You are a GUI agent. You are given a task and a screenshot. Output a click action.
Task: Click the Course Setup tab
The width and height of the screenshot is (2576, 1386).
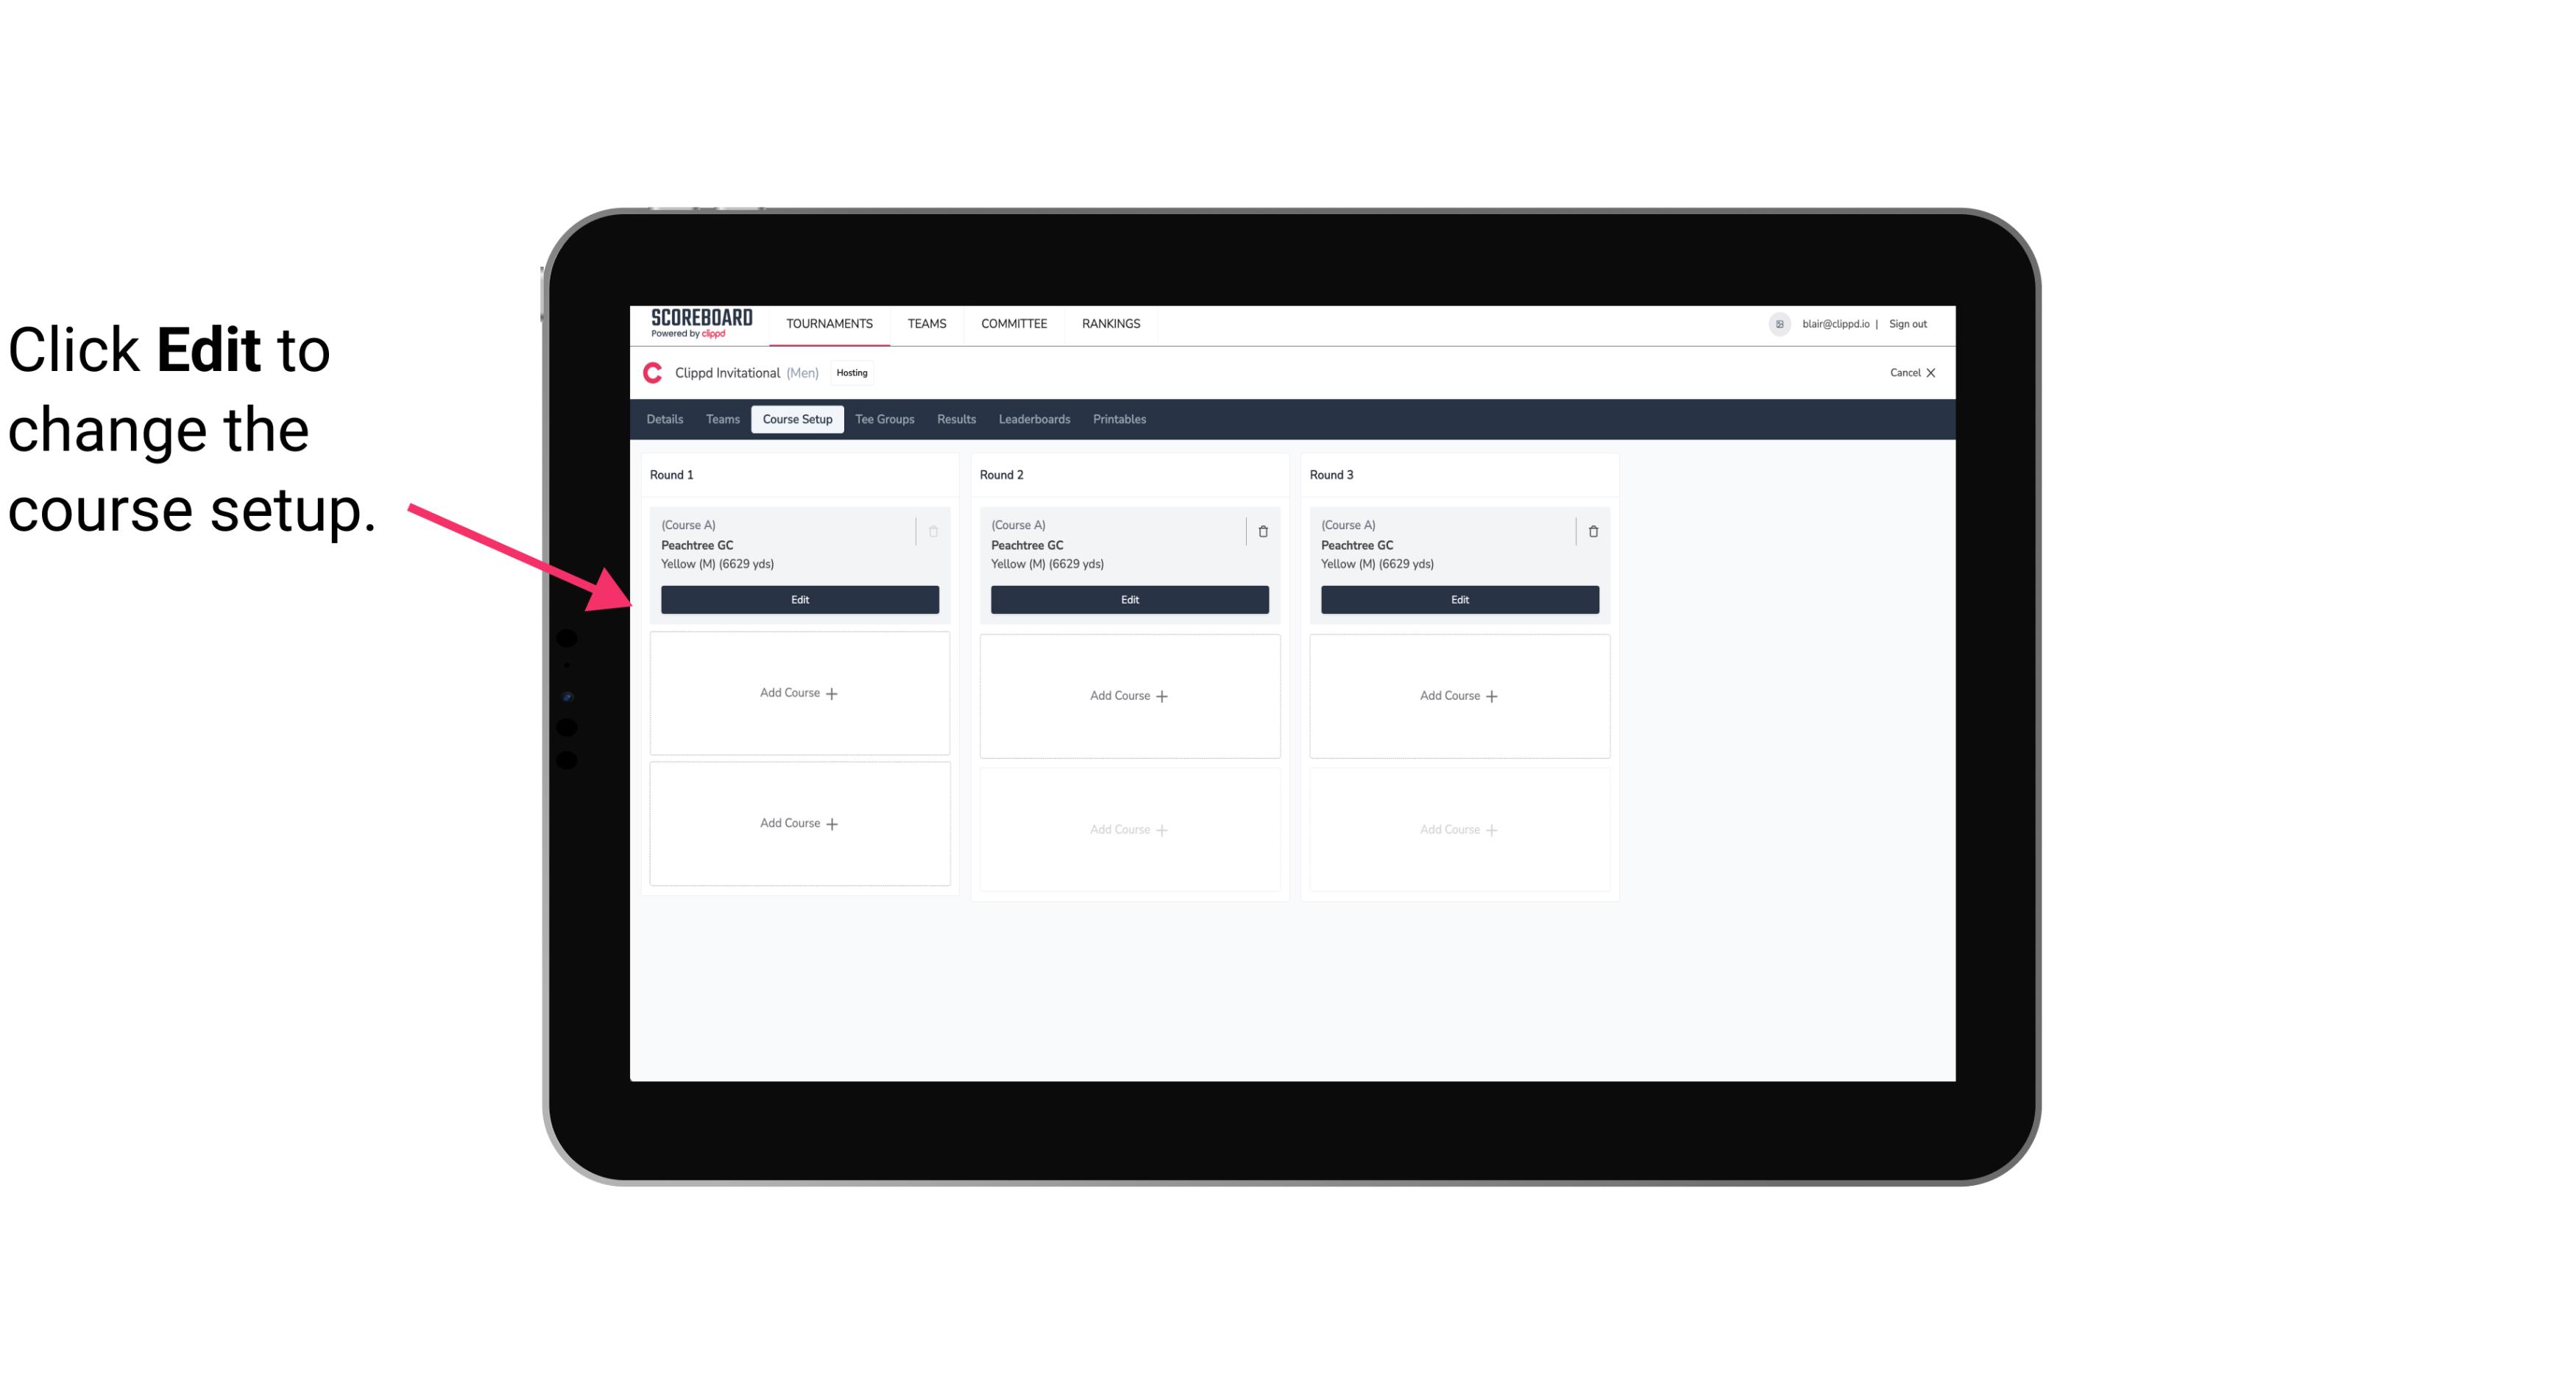[795, 420]
